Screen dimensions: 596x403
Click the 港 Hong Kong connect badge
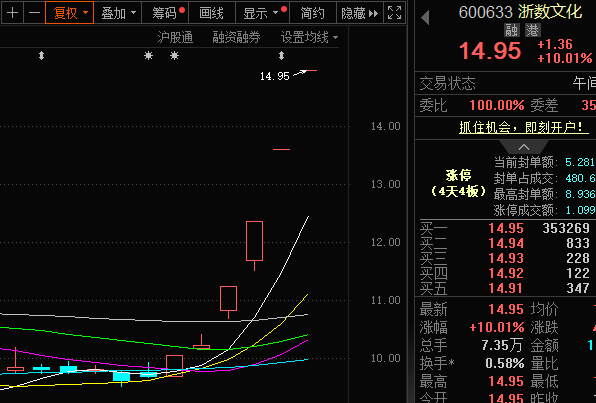pyautogui.click(x=533, y=30)
